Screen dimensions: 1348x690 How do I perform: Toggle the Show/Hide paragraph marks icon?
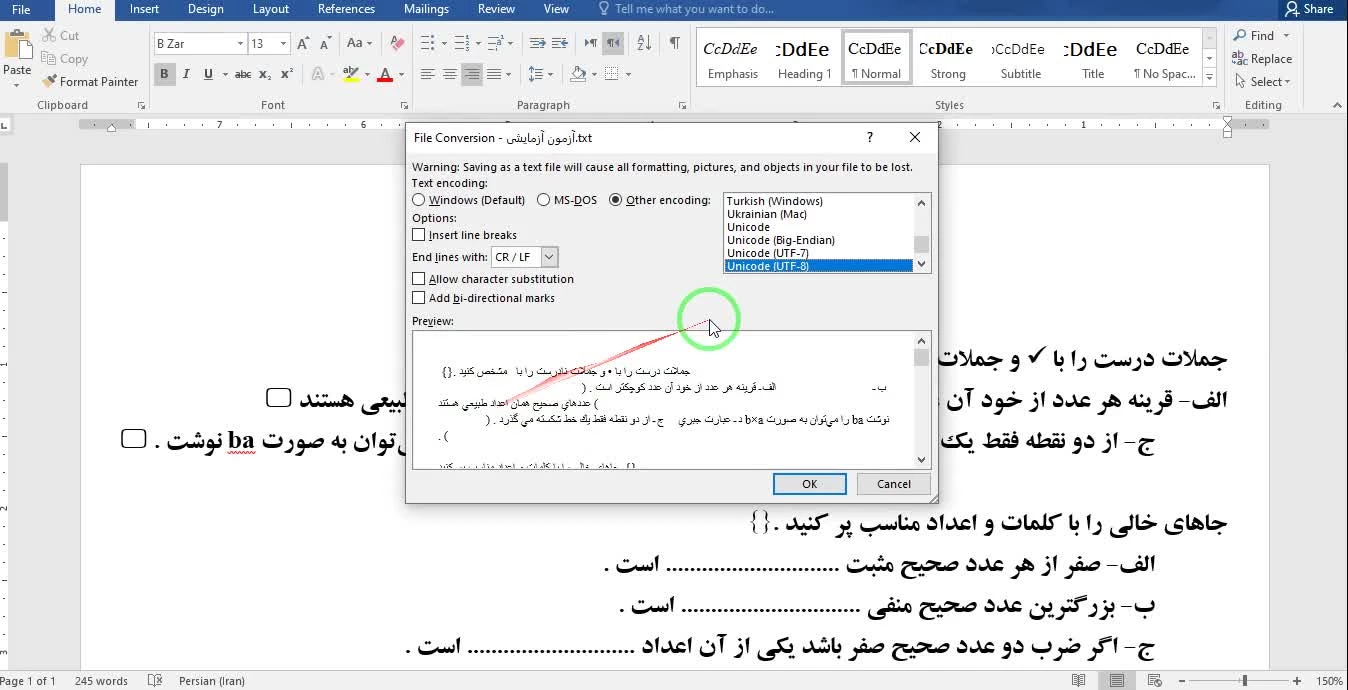pos(675,43)
